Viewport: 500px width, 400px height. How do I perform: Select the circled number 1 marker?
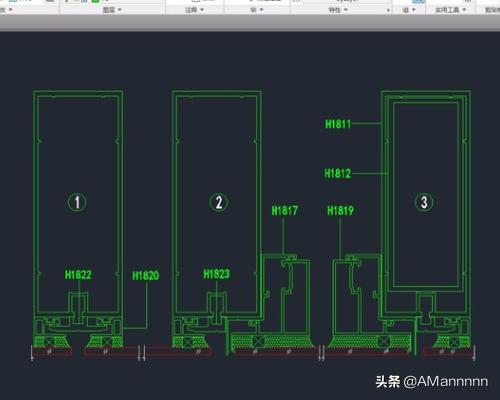pos(77,202)
